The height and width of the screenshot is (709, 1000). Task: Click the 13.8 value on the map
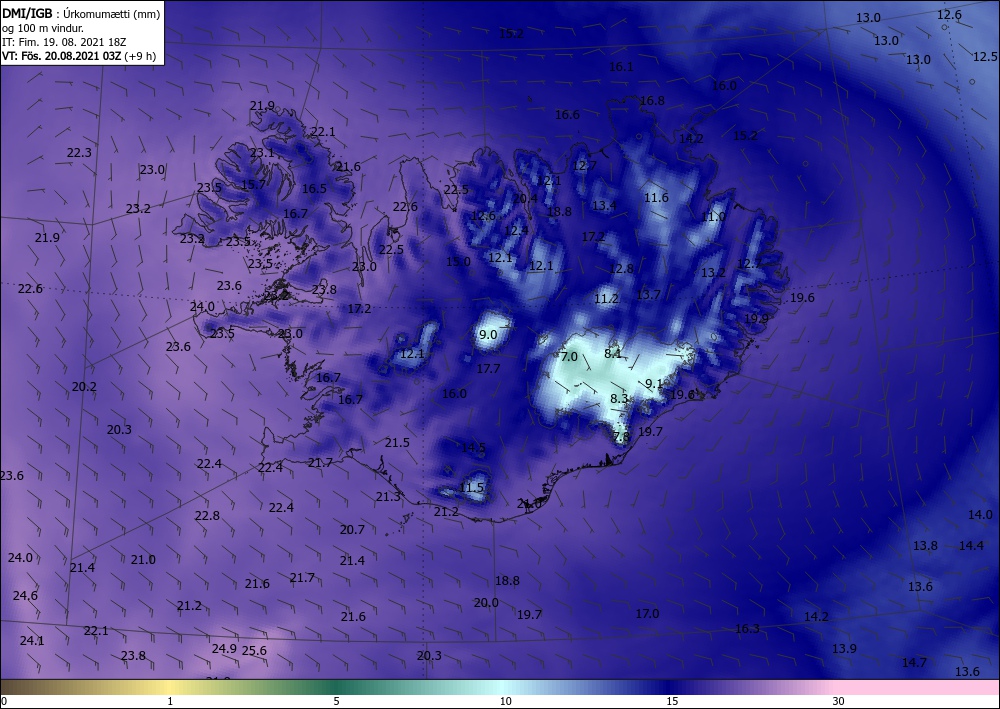(925, 545)
